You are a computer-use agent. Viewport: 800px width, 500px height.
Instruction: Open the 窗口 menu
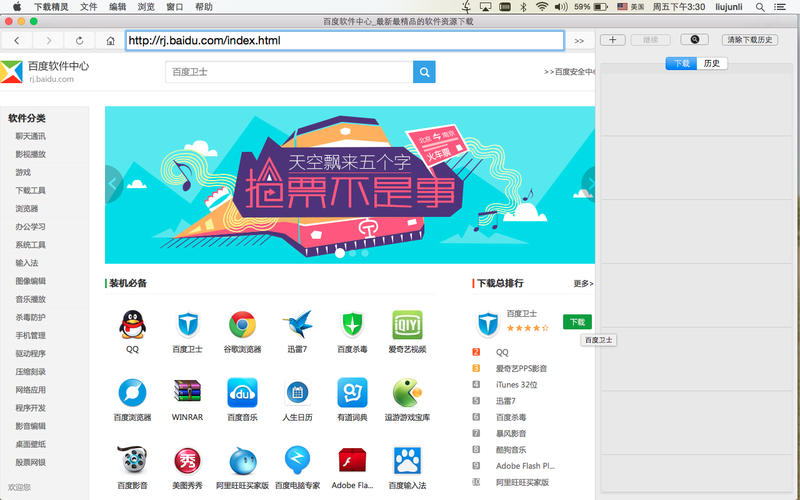[x=174, y=7]
